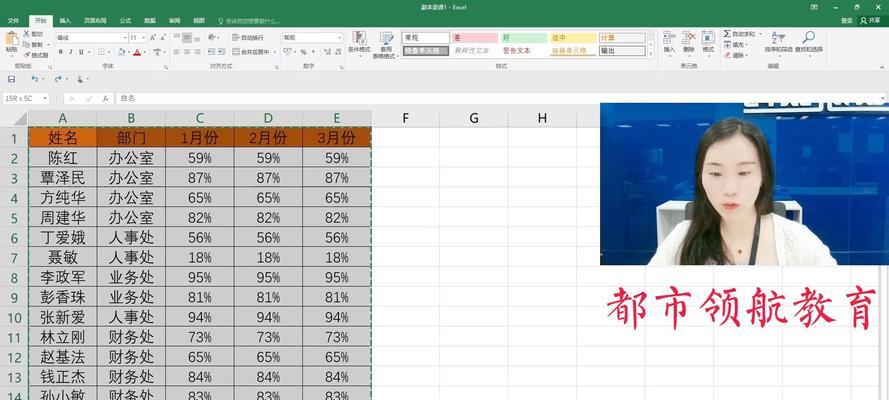This screenshot has height=400, width=889.
Task: Switch to the 审阅 (Review) tab
Action: pos(175,21)
